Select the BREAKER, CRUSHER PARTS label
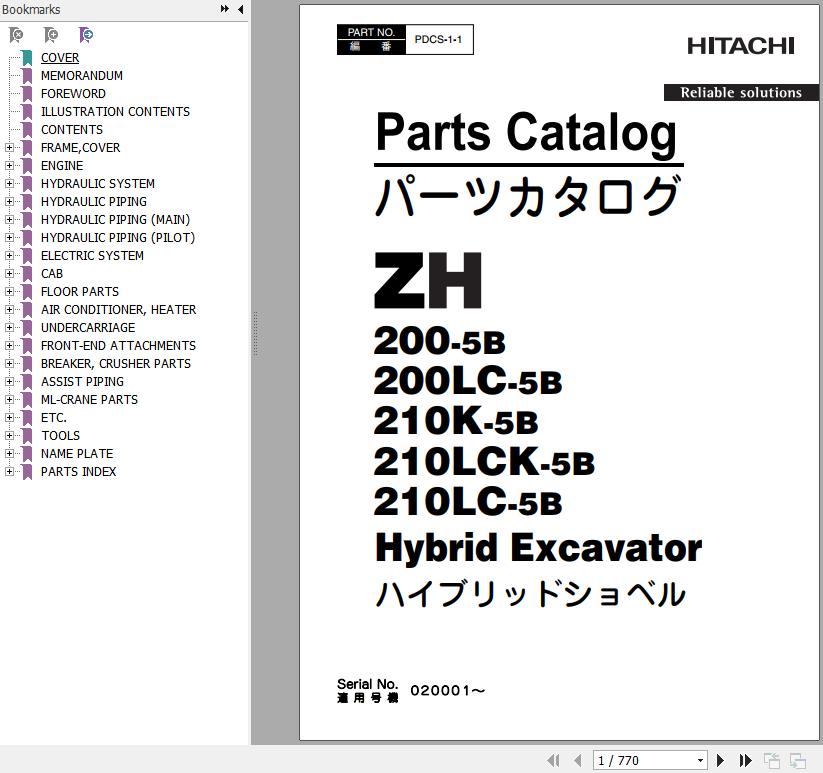The height and width of the screenshot is (773, 823). pos(116,364)
